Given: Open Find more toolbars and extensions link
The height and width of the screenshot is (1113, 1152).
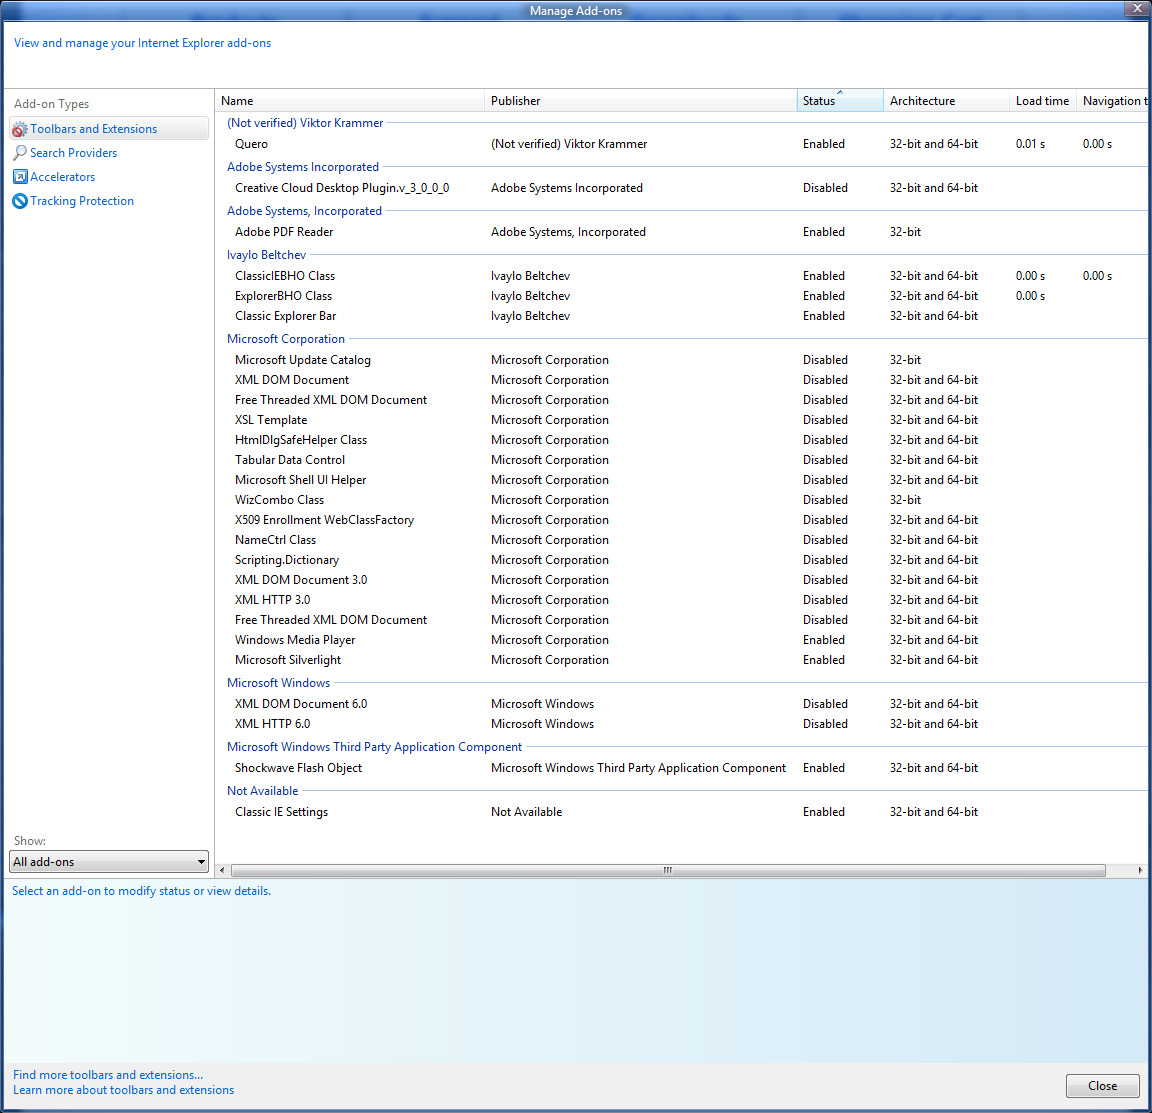Looking at the screenshot, I should tap(108, 1075).
